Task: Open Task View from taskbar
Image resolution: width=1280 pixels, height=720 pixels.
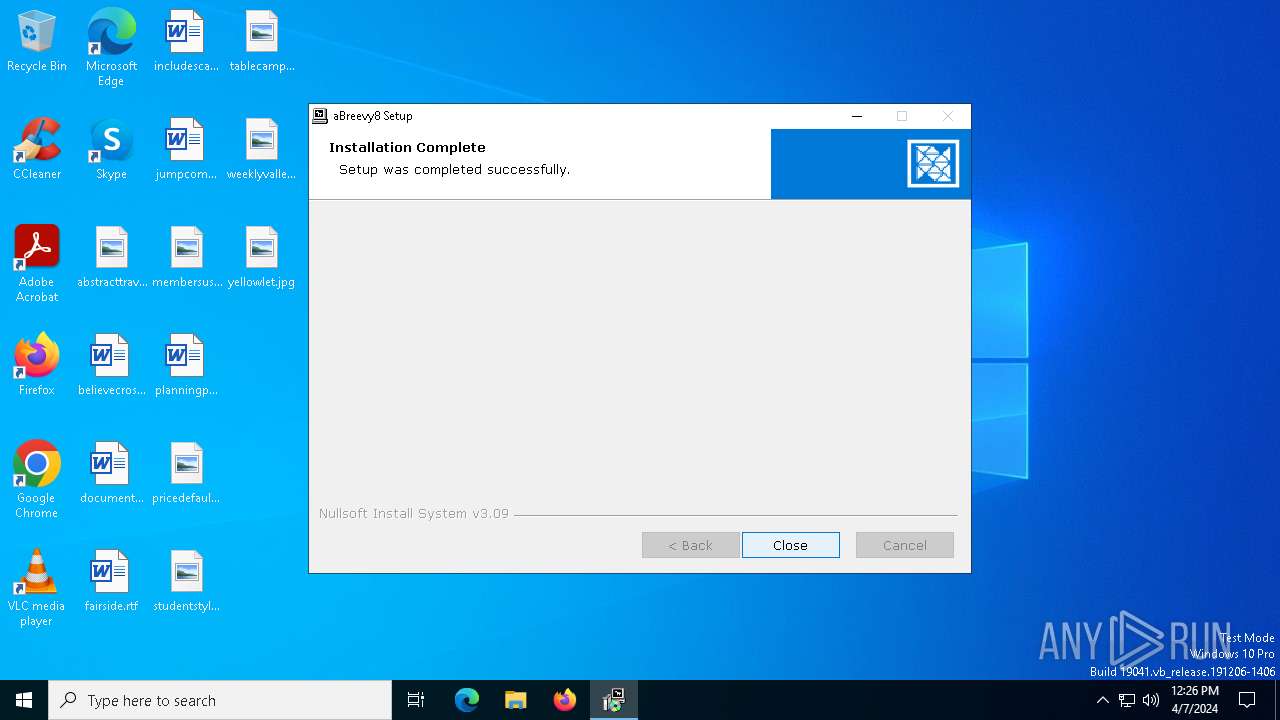Action: pyautogui.click(x=416, y=700)
